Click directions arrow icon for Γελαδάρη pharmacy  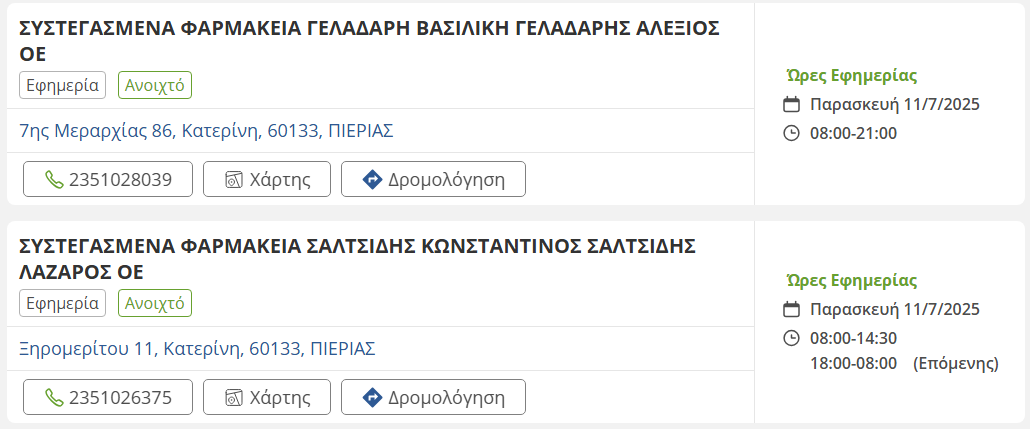pos(372,180)
